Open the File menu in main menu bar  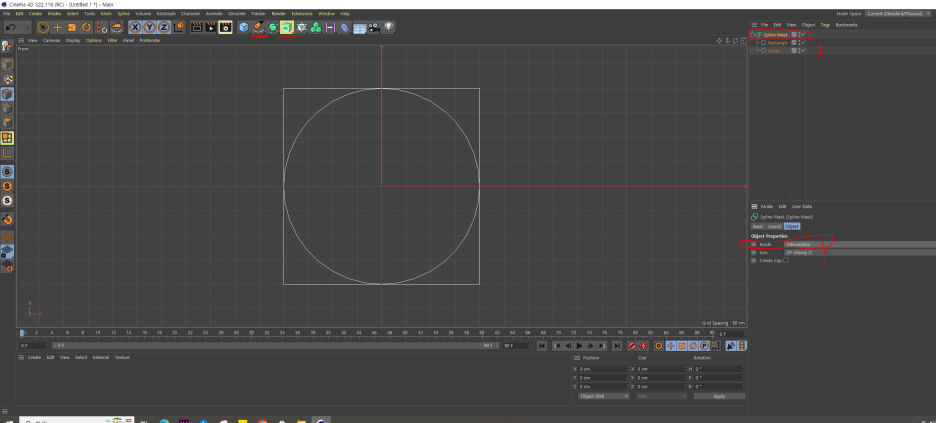coord(6,13)
